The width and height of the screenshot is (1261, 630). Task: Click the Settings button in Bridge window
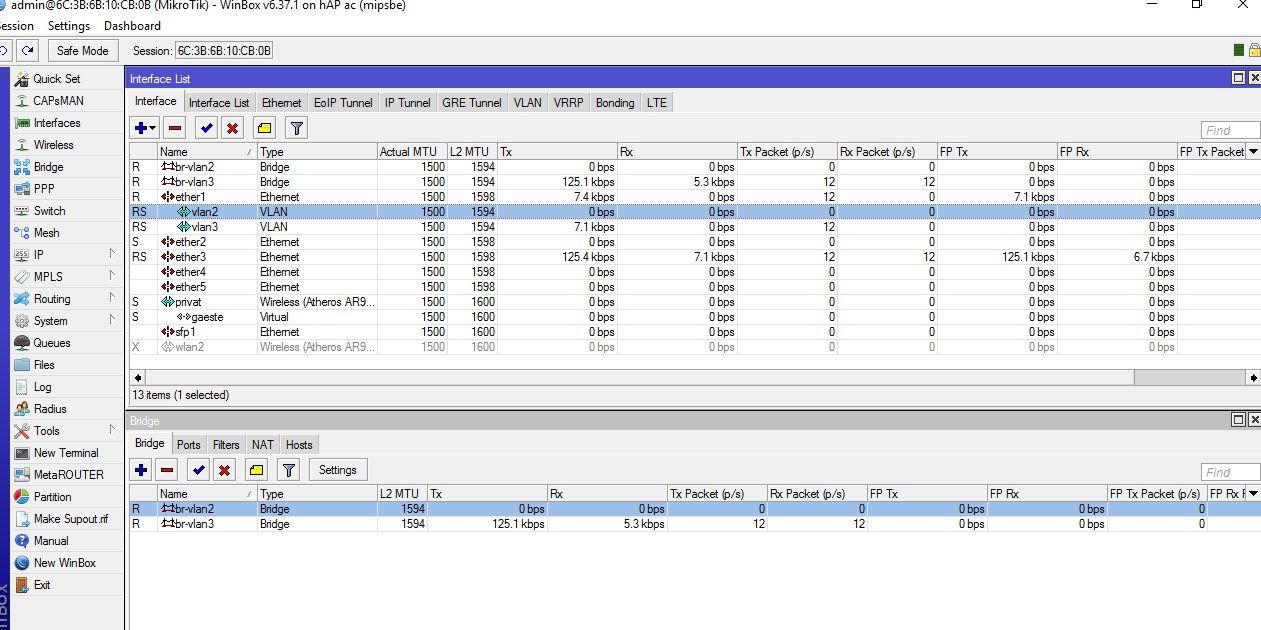pyautogui.click(x=338, y=470)
